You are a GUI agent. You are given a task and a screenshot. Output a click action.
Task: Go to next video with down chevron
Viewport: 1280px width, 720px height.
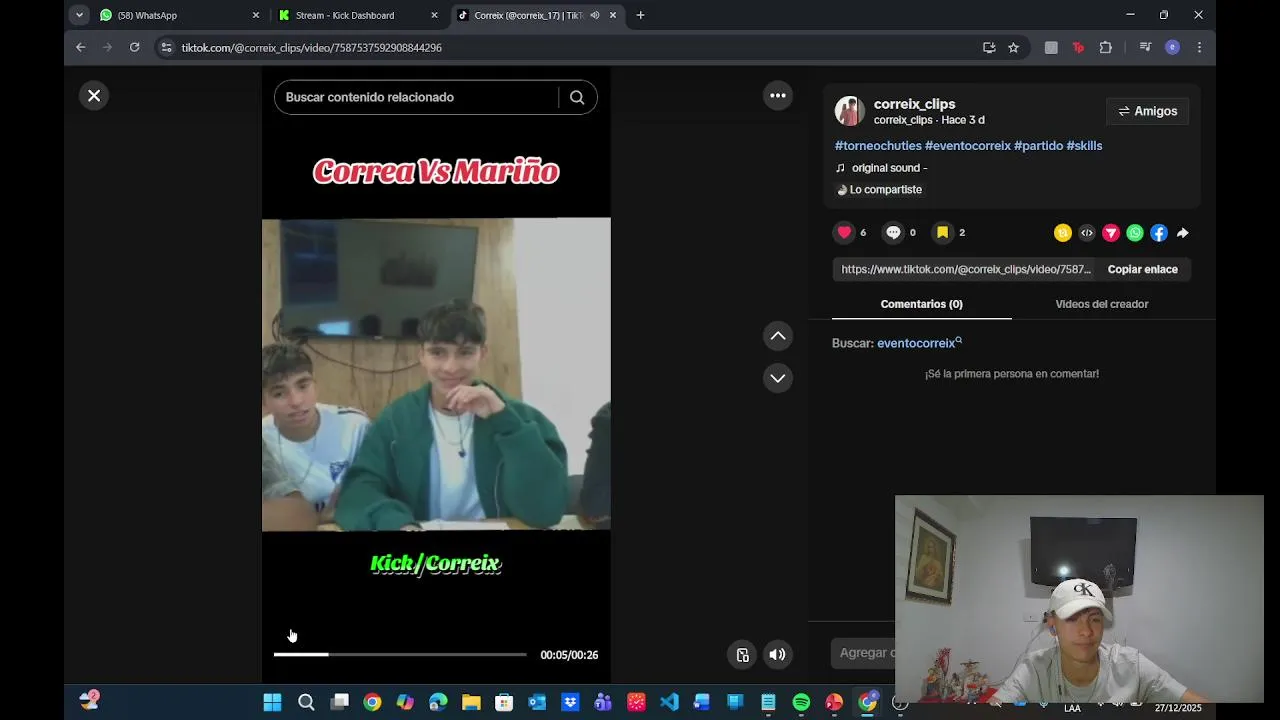(x=778, y=378)
